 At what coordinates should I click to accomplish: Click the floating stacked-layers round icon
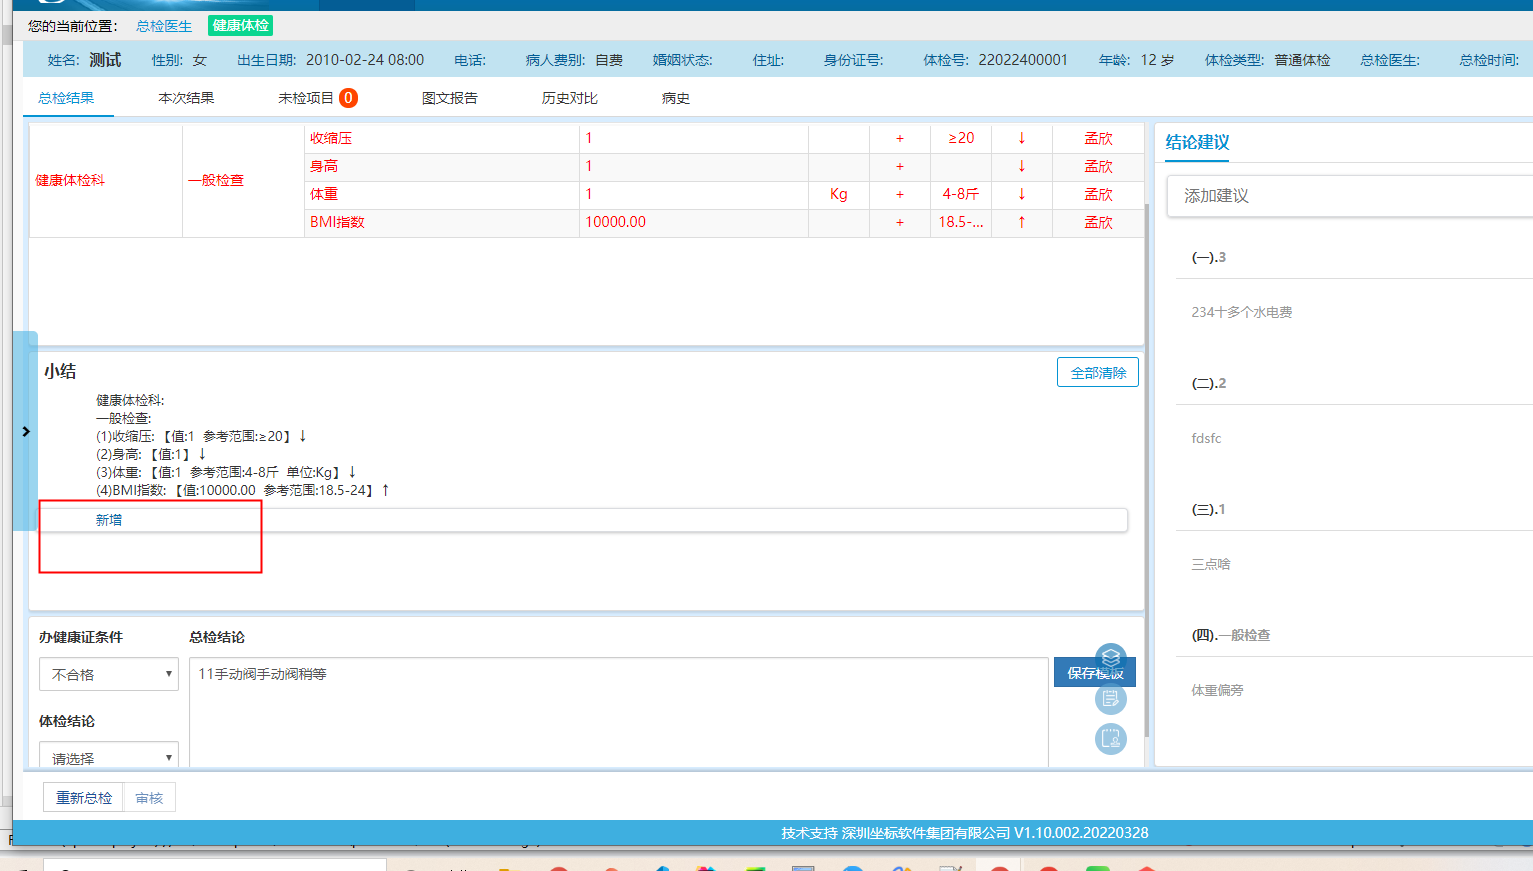[1111, 659]
